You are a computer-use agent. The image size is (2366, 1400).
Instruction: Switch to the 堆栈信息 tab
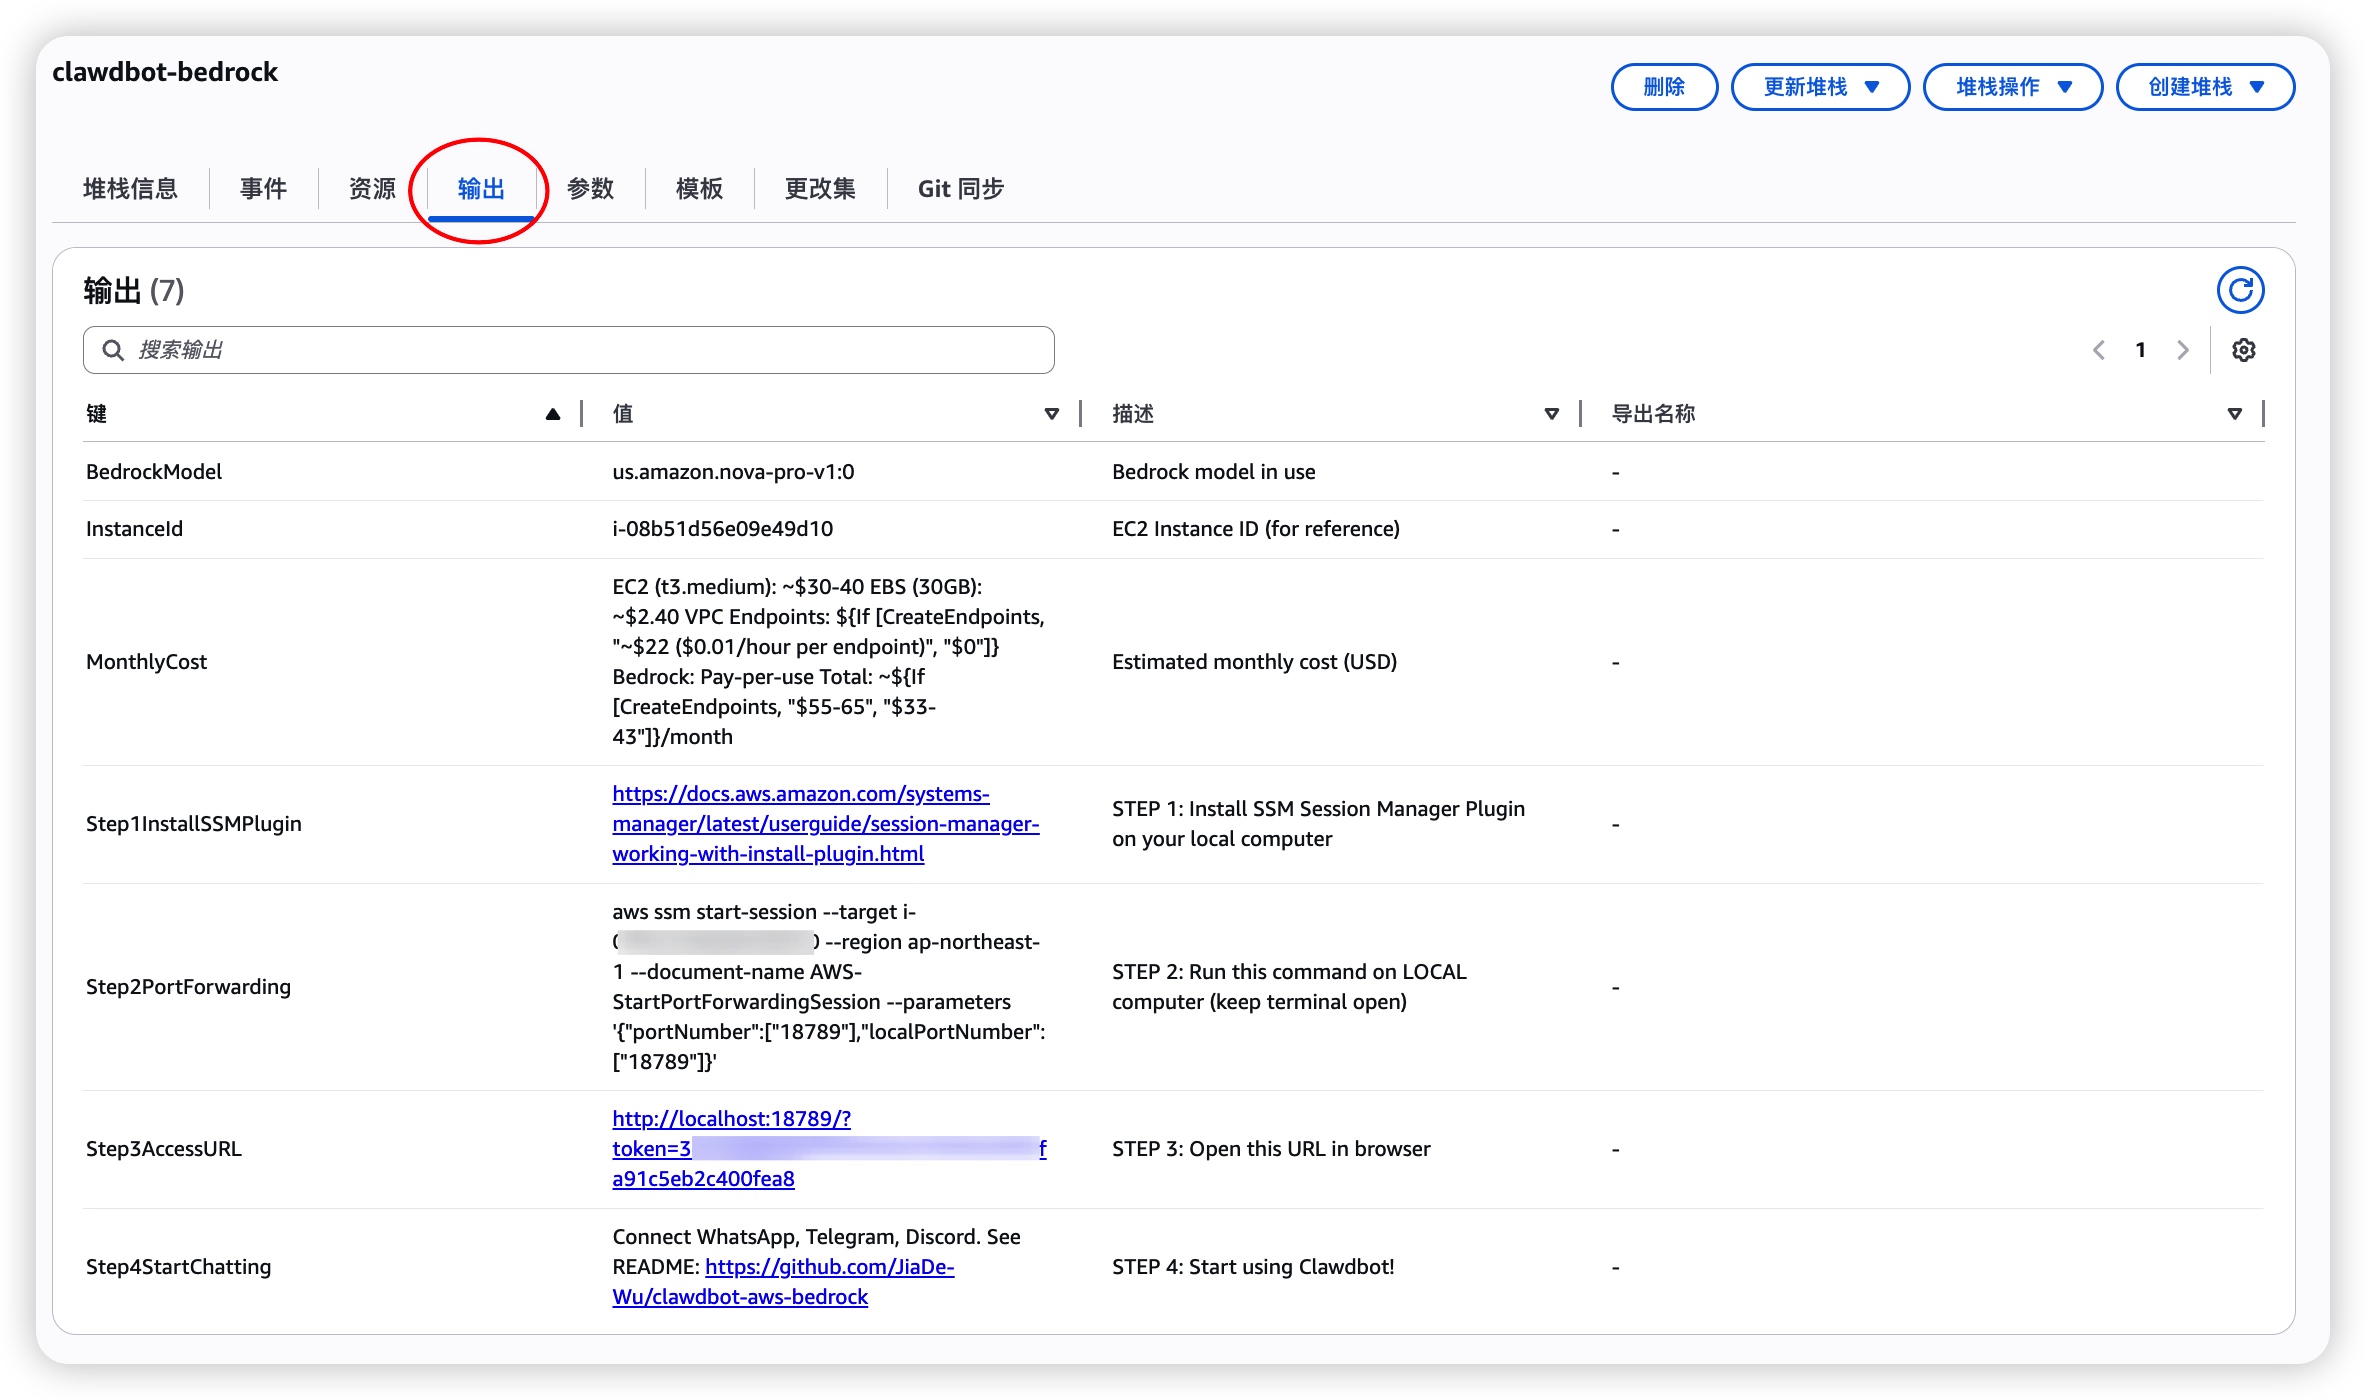coord(130,189)
